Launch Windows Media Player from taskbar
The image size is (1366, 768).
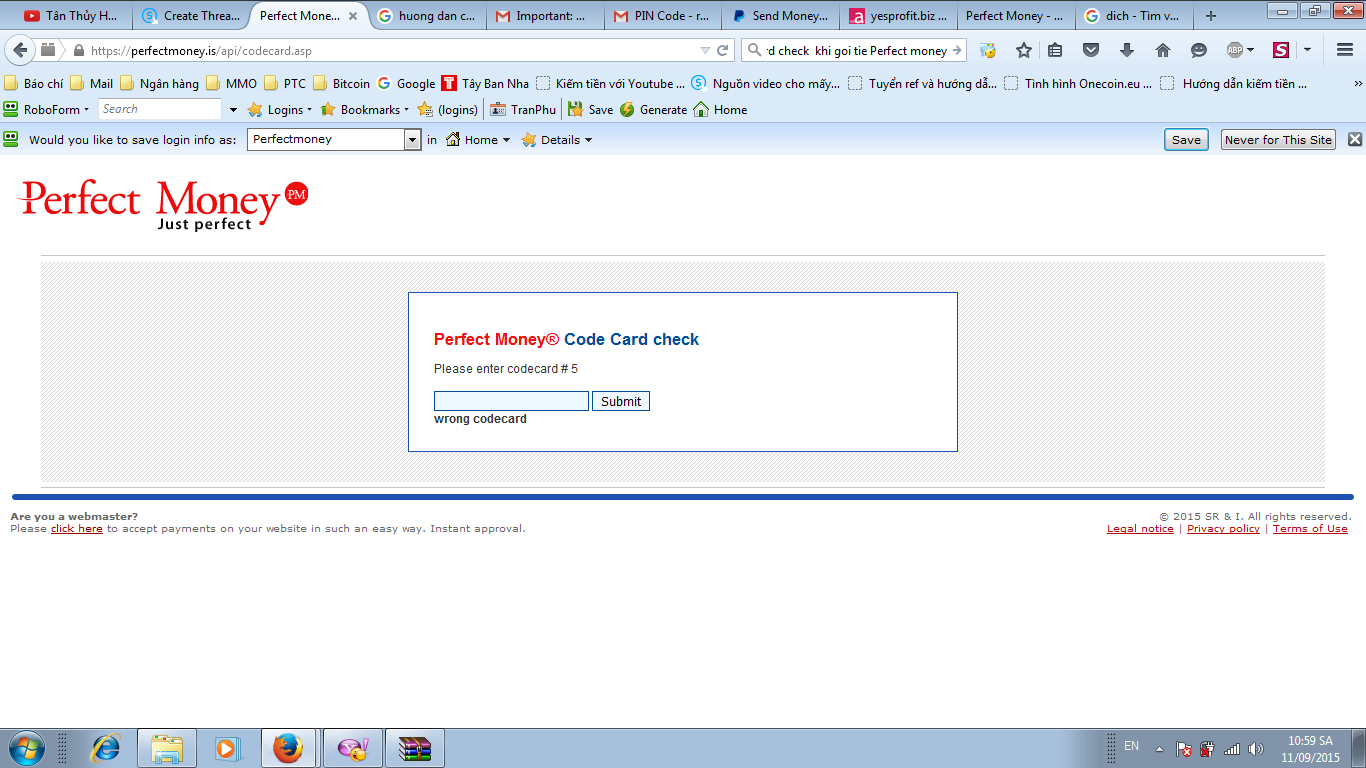(227, 748)
